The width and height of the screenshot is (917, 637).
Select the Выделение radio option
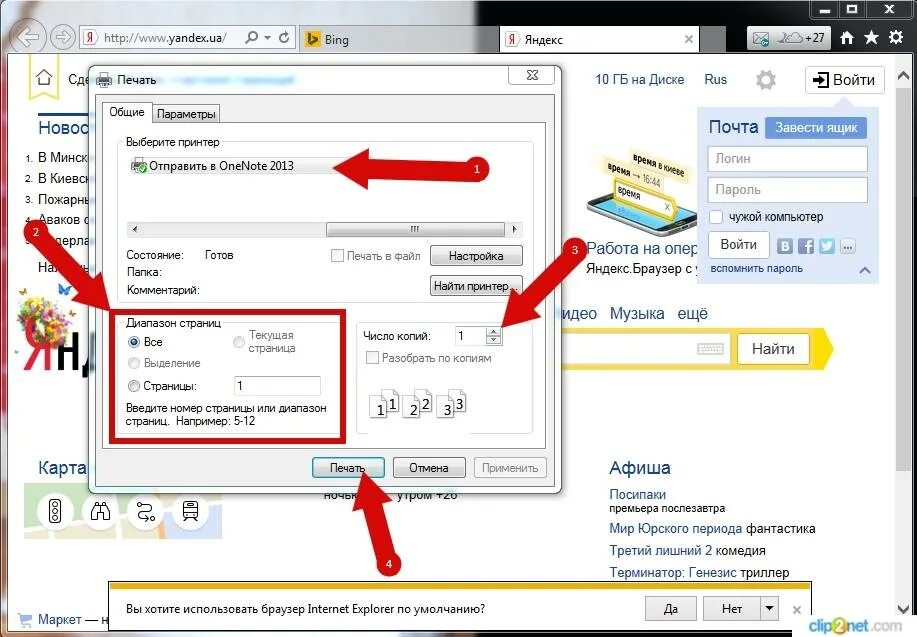coord(134,363)
